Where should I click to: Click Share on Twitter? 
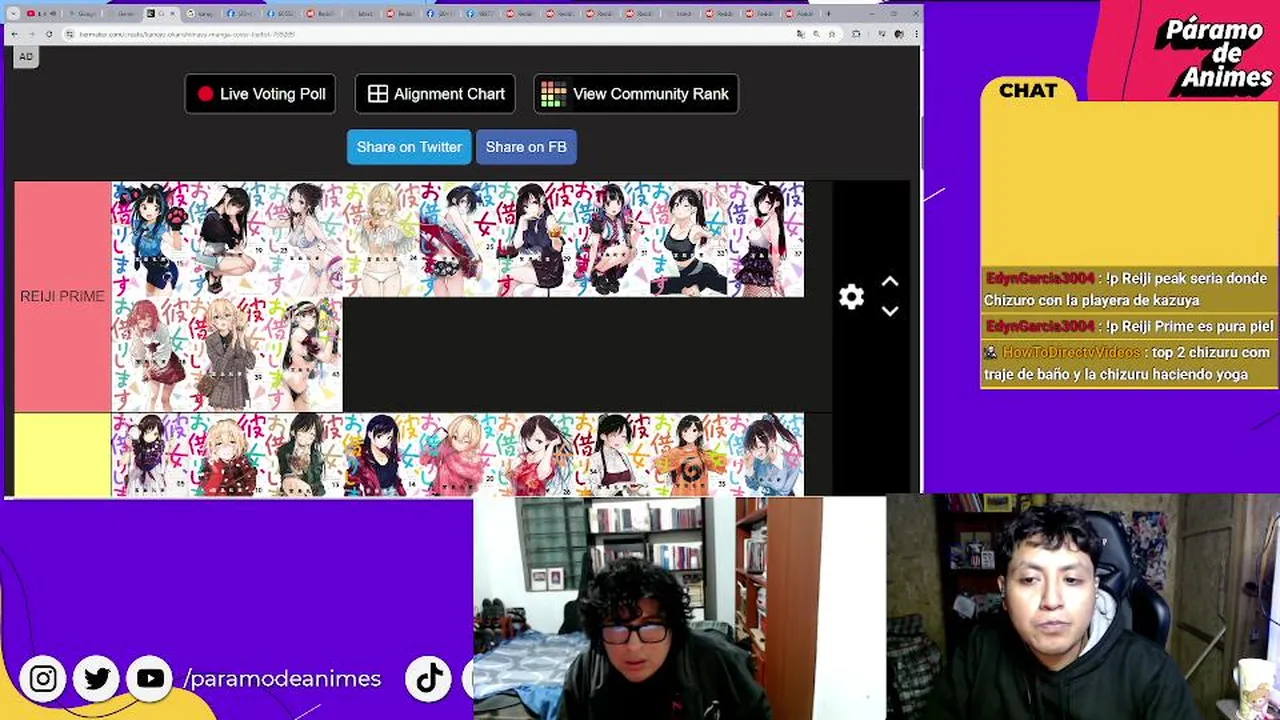pos(409,147)
